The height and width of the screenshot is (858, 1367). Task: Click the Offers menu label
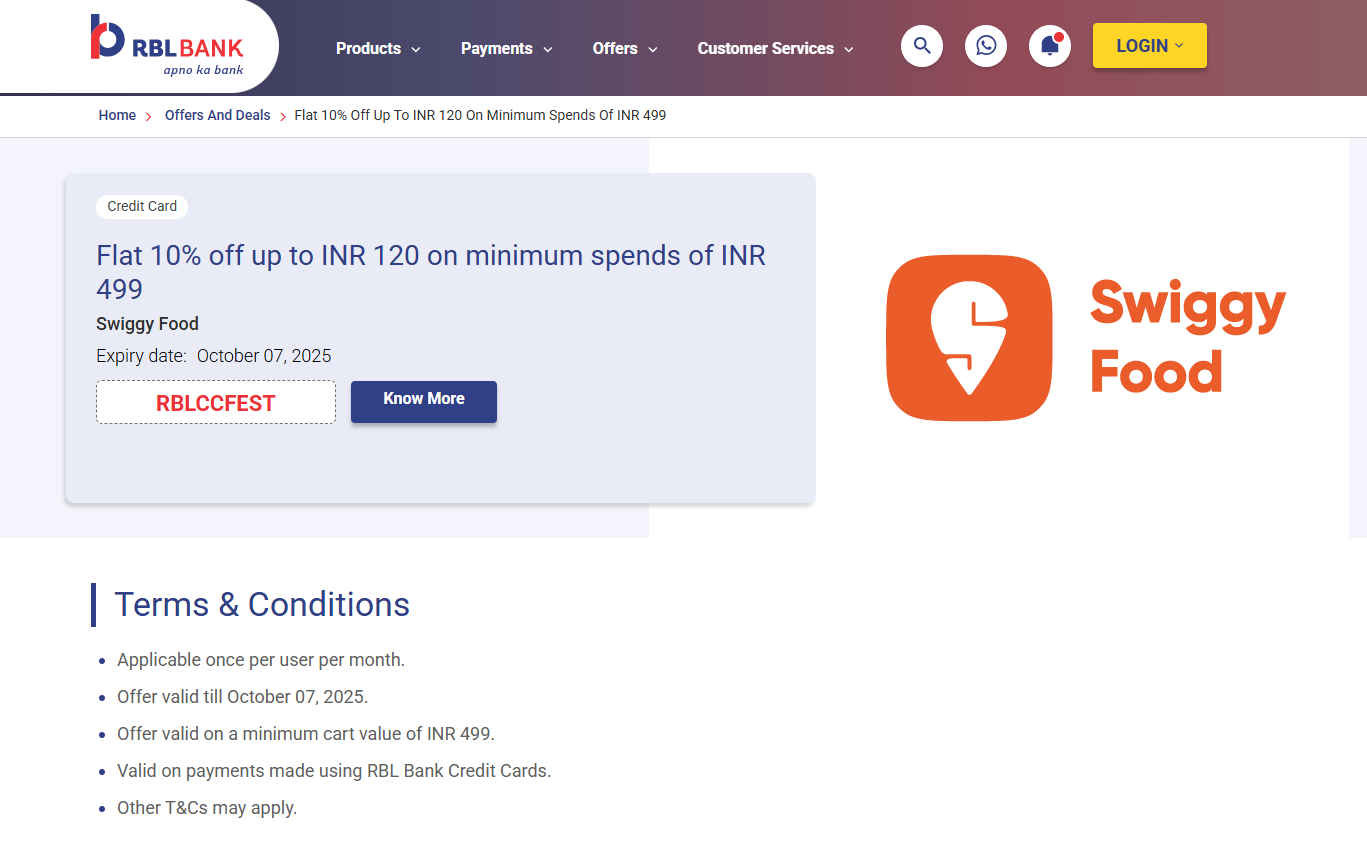[614, 48]
